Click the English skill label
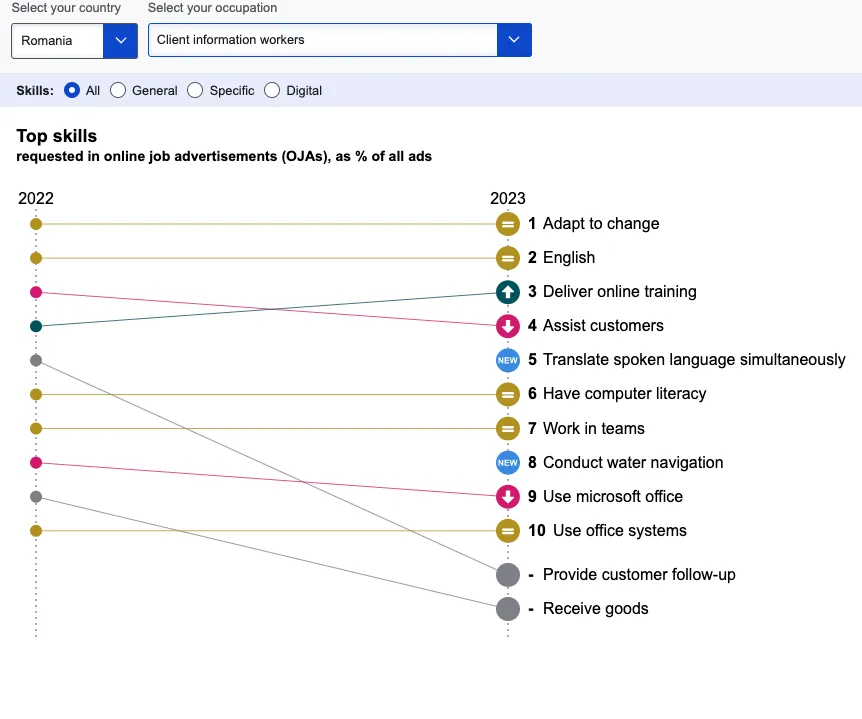The height and width of the screenshot is (719, 862). [568, 258]
